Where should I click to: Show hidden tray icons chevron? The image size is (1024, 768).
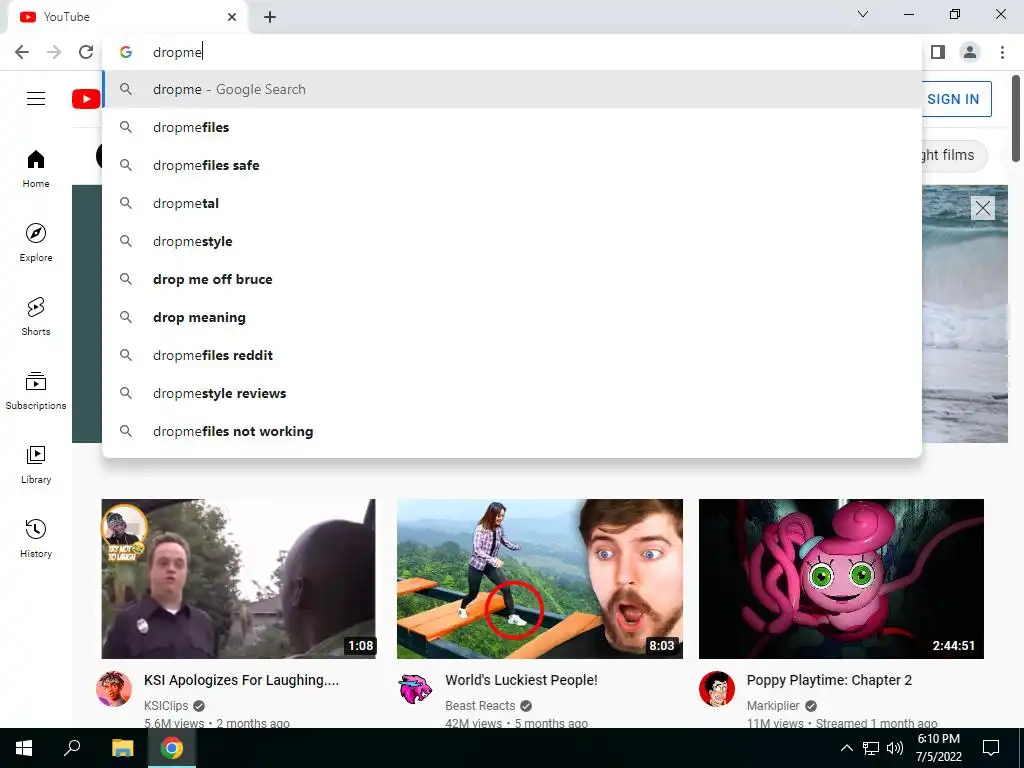pos(846,748)
